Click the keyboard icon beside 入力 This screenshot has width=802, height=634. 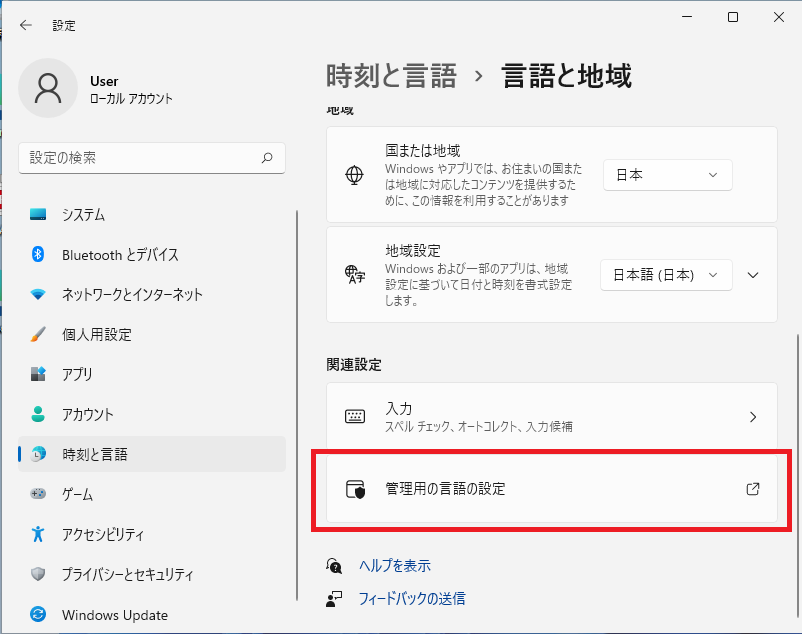click(355, 417)
